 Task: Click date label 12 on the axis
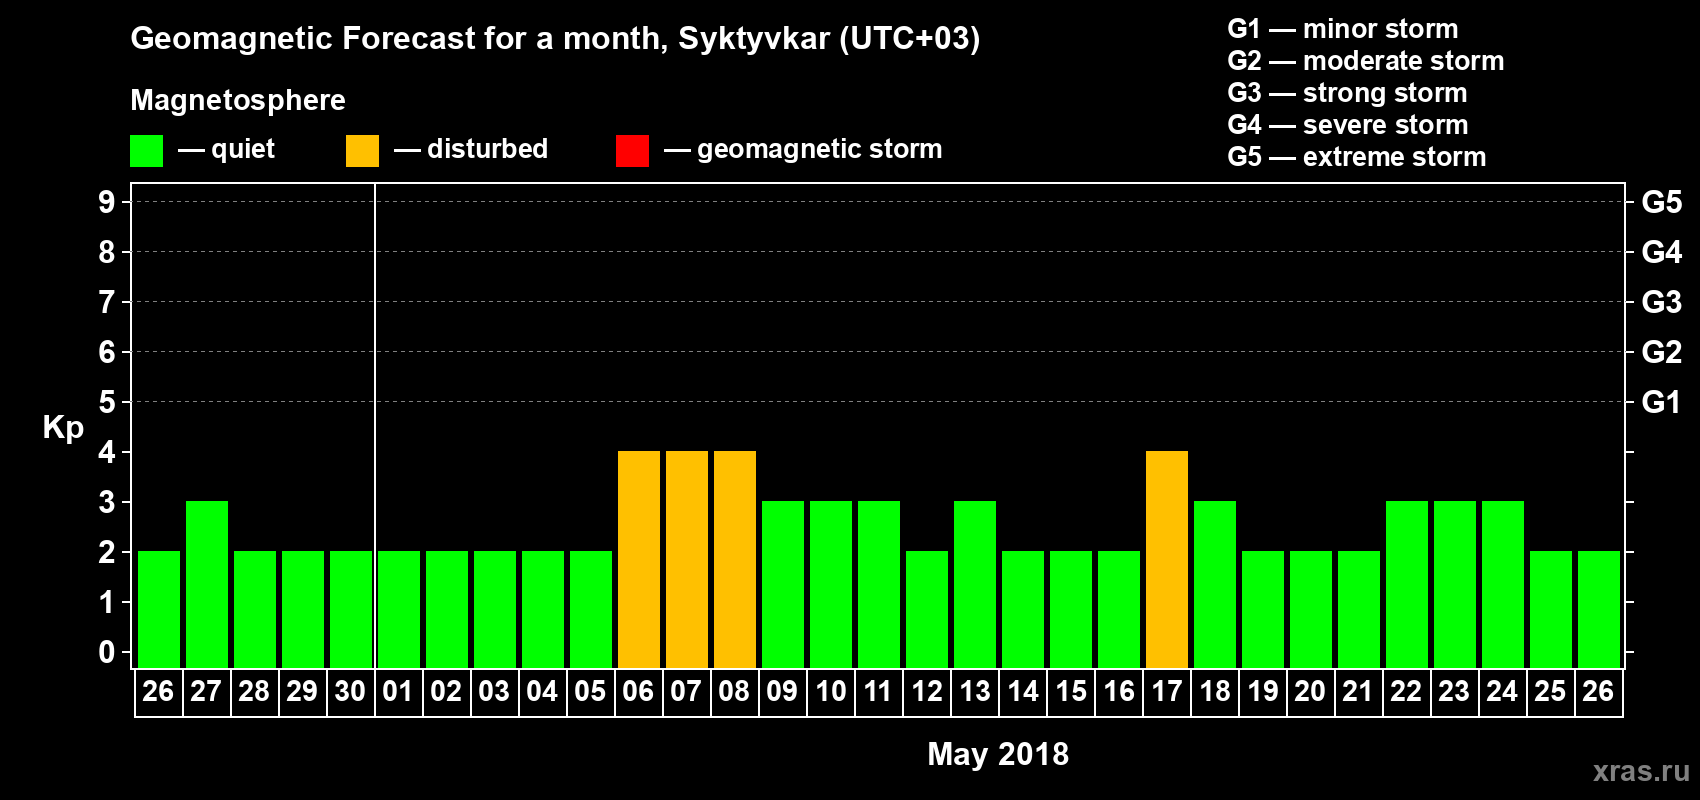coord(927,691)
